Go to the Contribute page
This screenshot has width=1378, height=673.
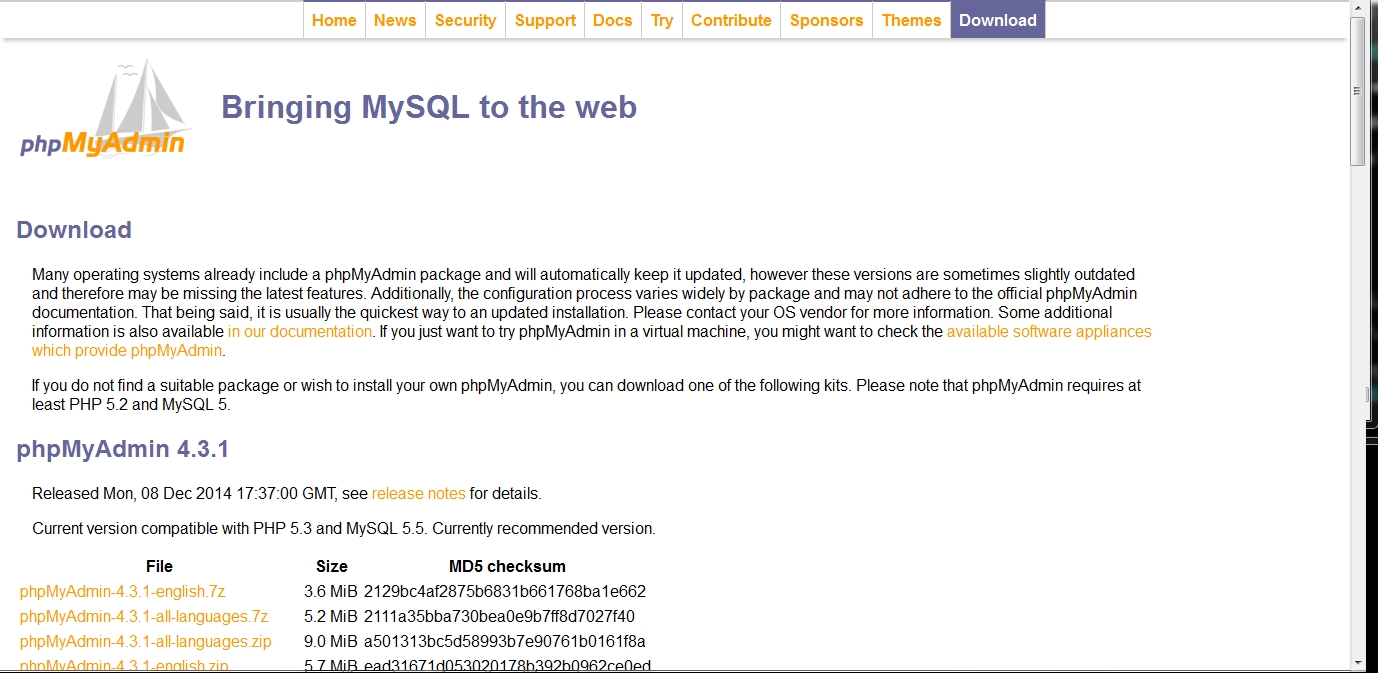(x=731, y=20)
